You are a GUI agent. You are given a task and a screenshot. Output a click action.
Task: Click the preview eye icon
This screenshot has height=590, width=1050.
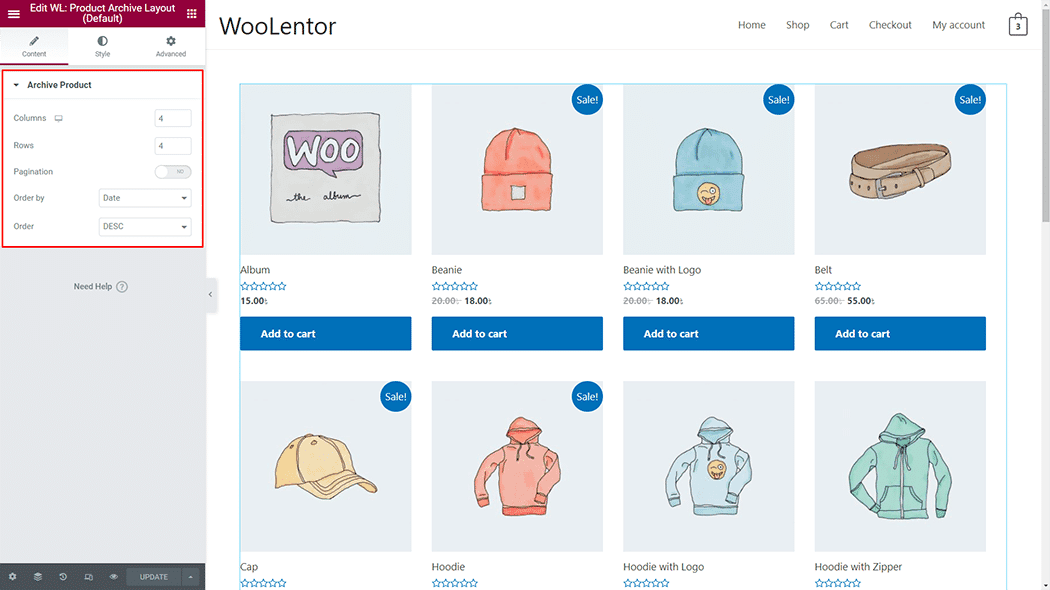click(x=113, y=577)
